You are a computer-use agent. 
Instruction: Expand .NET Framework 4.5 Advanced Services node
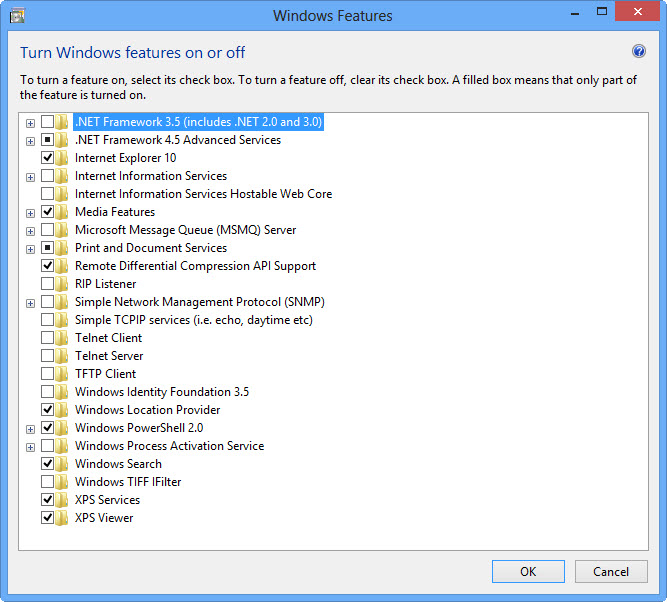(x=30, y=141)
